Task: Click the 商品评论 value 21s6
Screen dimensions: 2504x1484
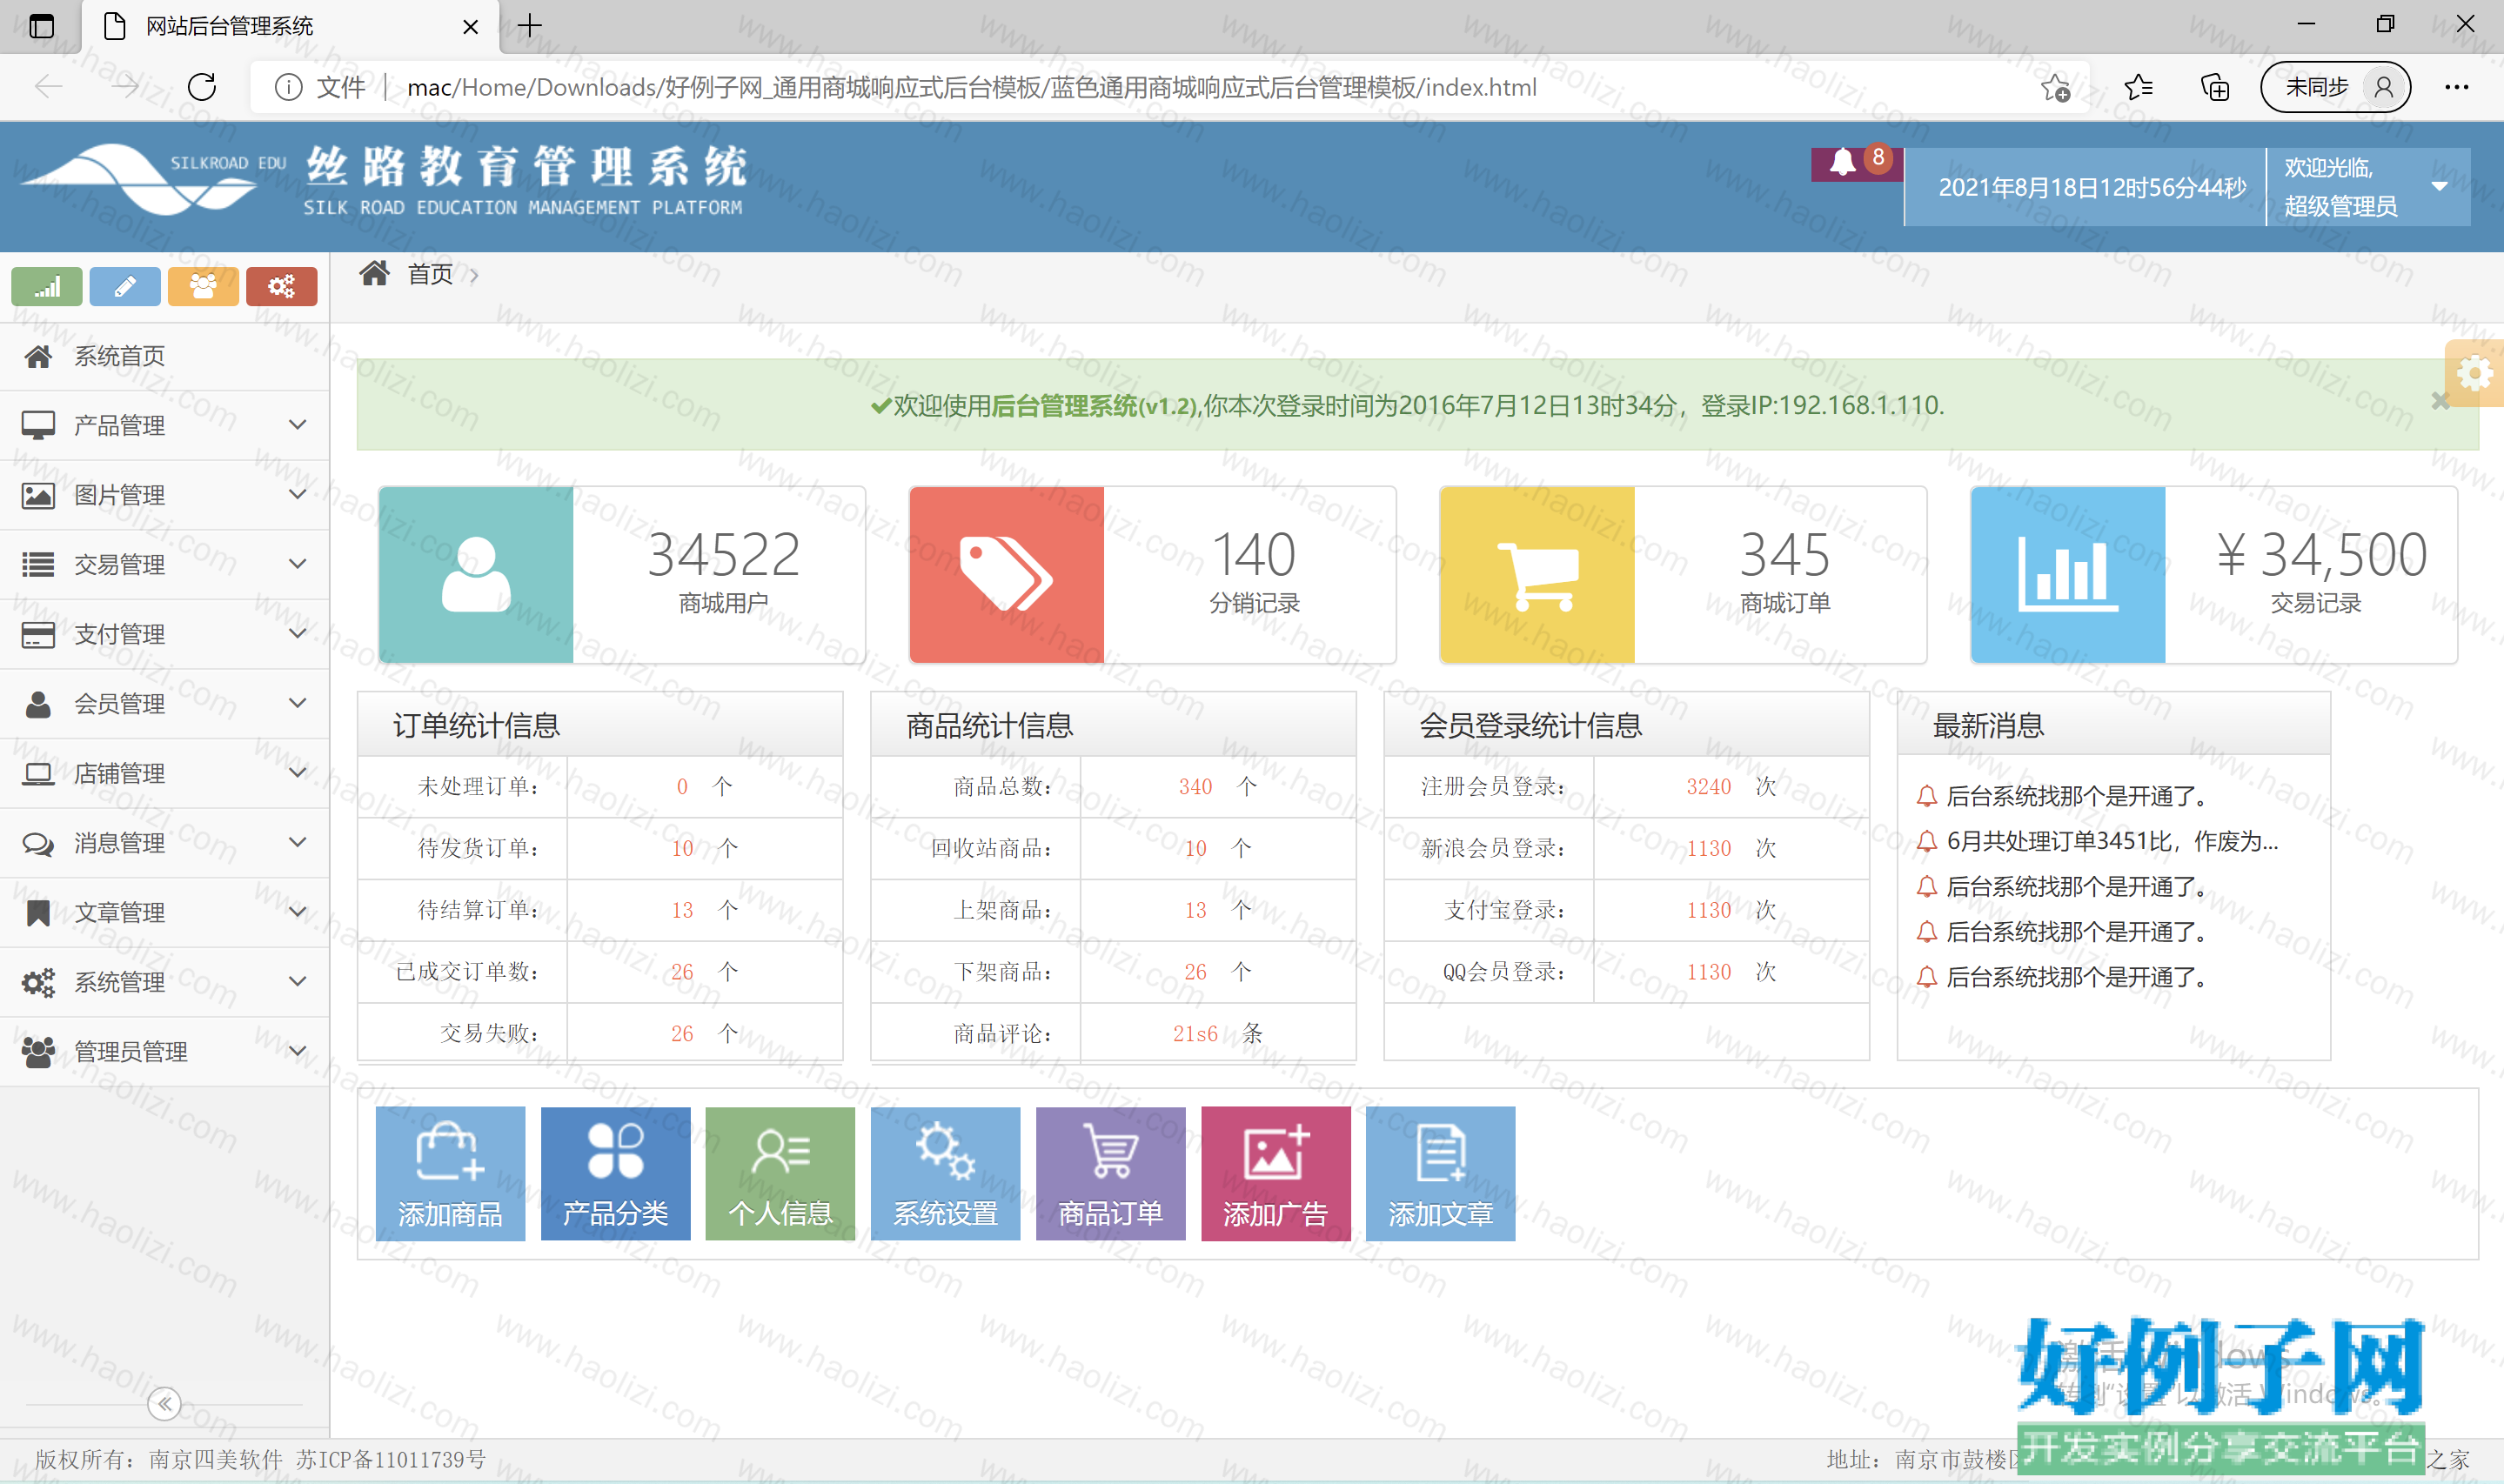Action: click(1195, 1034)
